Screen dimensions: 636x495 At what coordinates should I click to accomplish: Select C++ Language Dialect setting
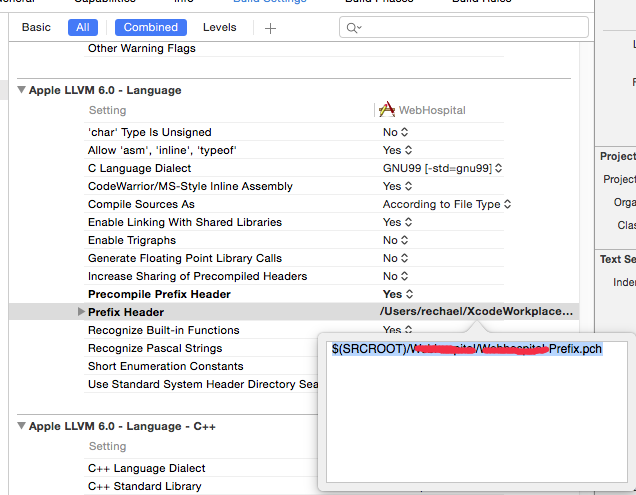click(x=146, y=468)
